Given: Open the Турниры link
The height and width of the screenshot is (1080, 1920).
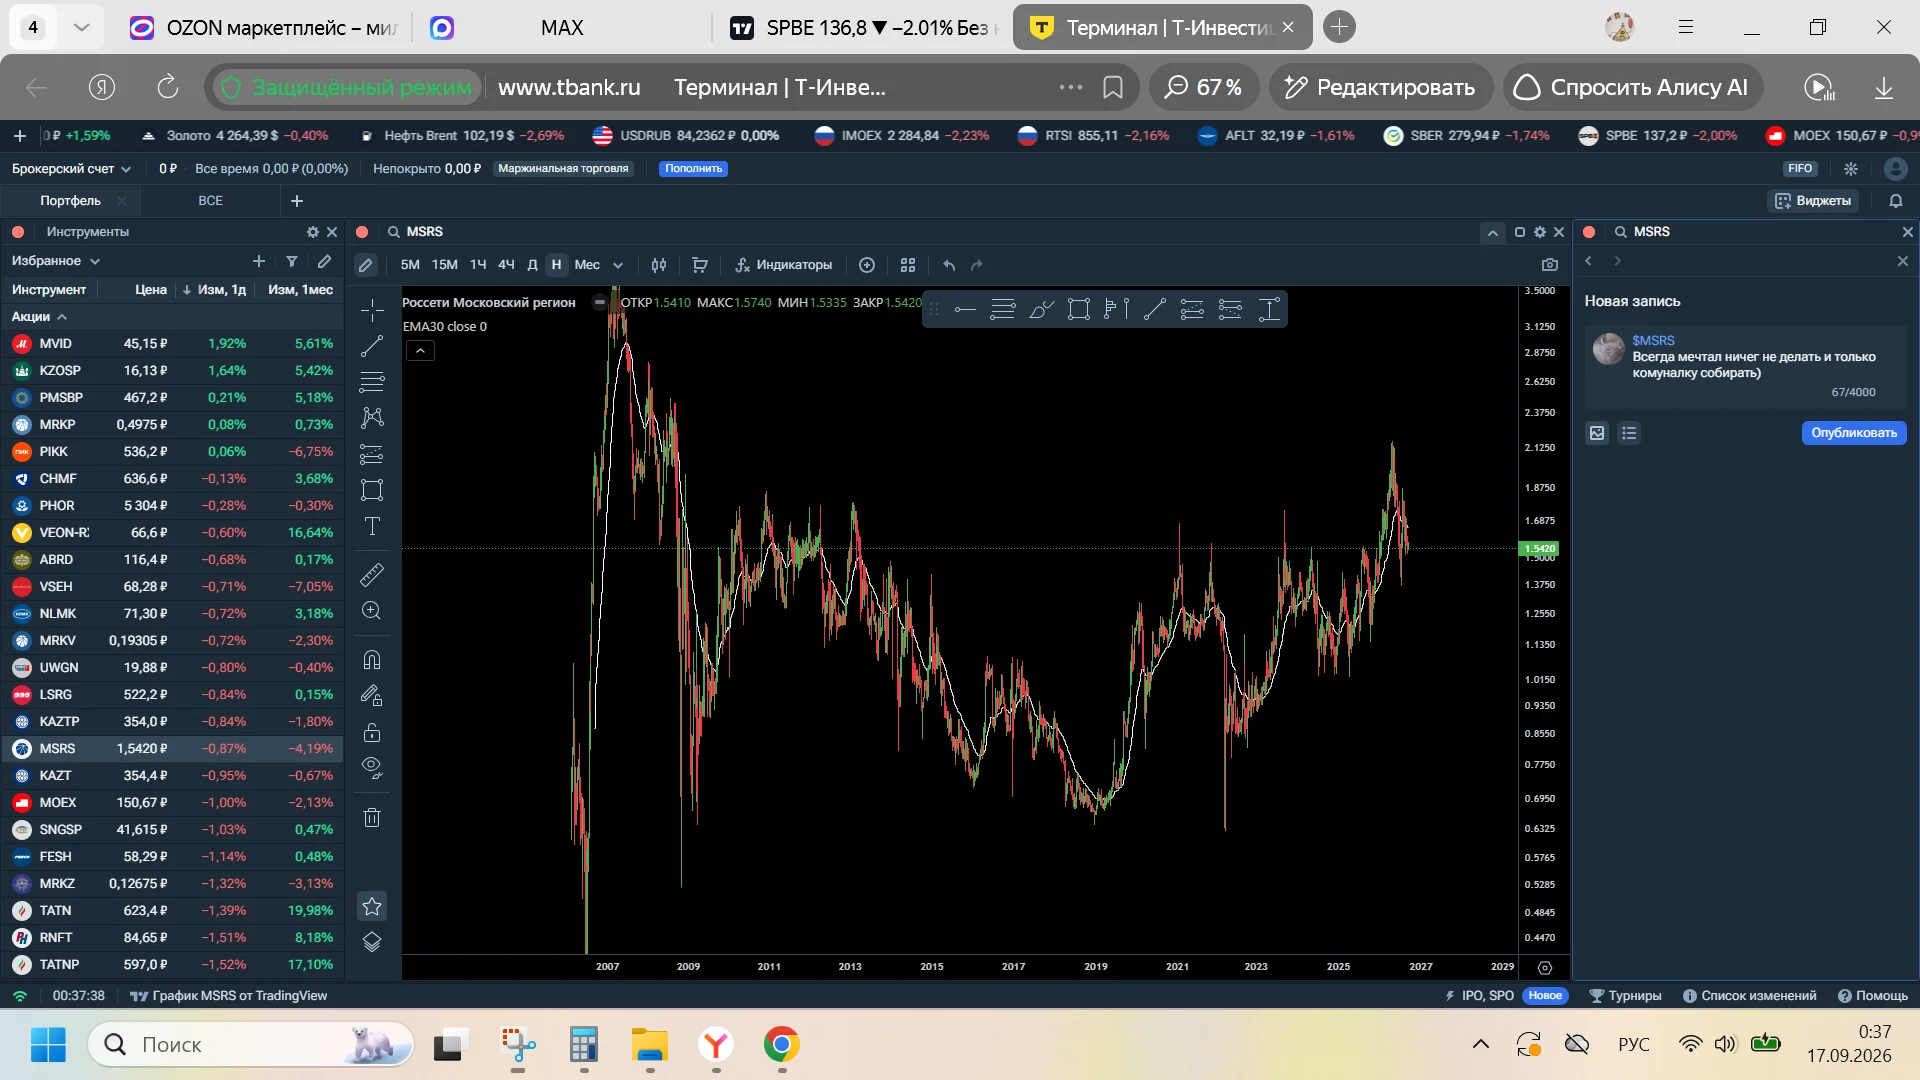Looking at the screenshot, I should [1626, 996].
